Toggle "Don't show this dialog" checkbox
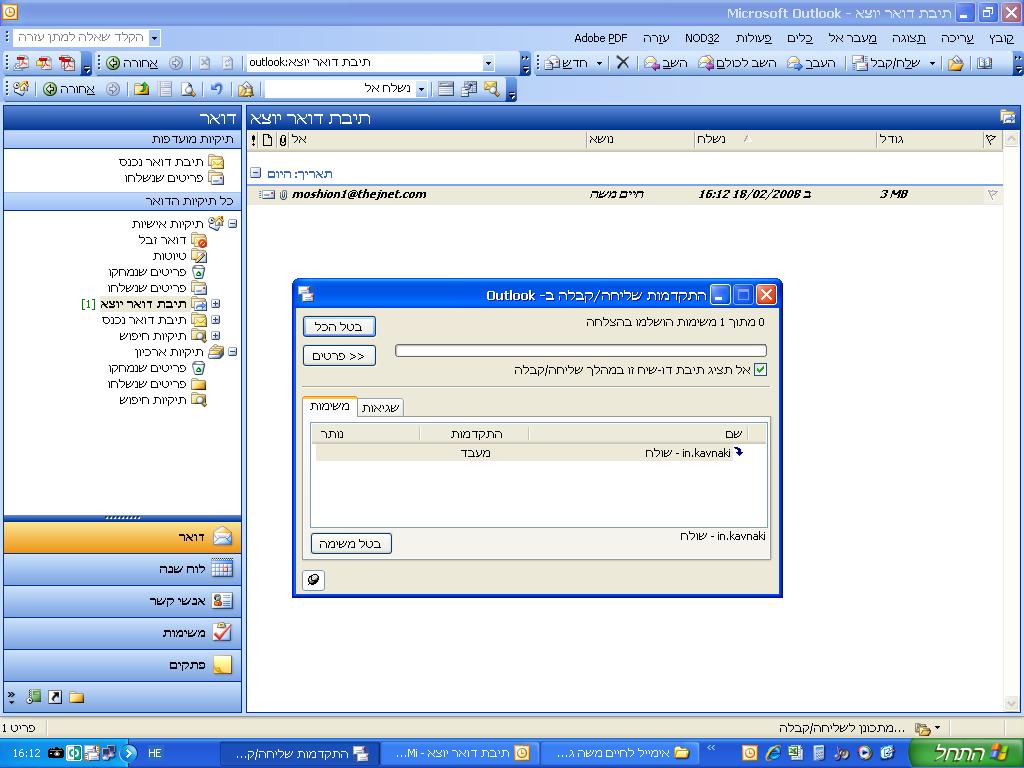1024x768 pixels. coord(760,370)
